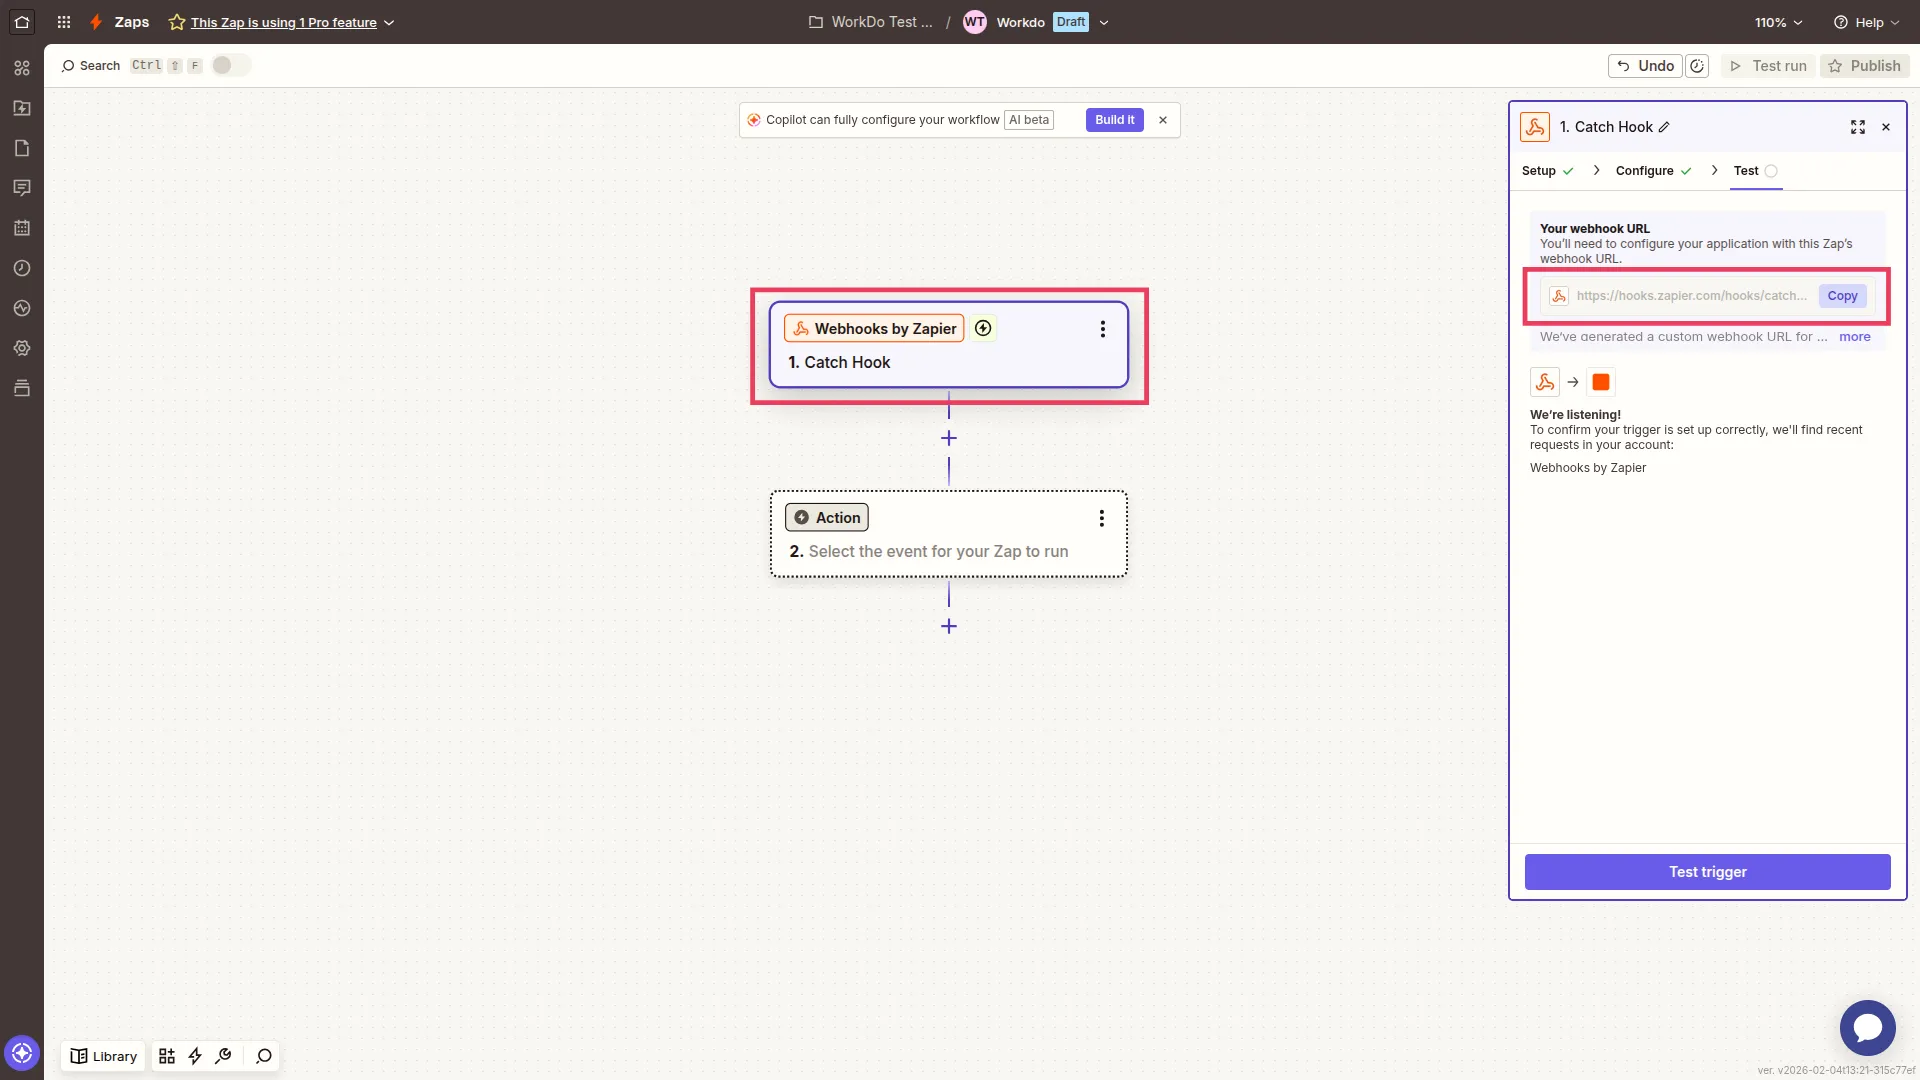Click the chat bubble icon in the sidebar
The width and height of the screenshot is (1920, 1080).
22,188
